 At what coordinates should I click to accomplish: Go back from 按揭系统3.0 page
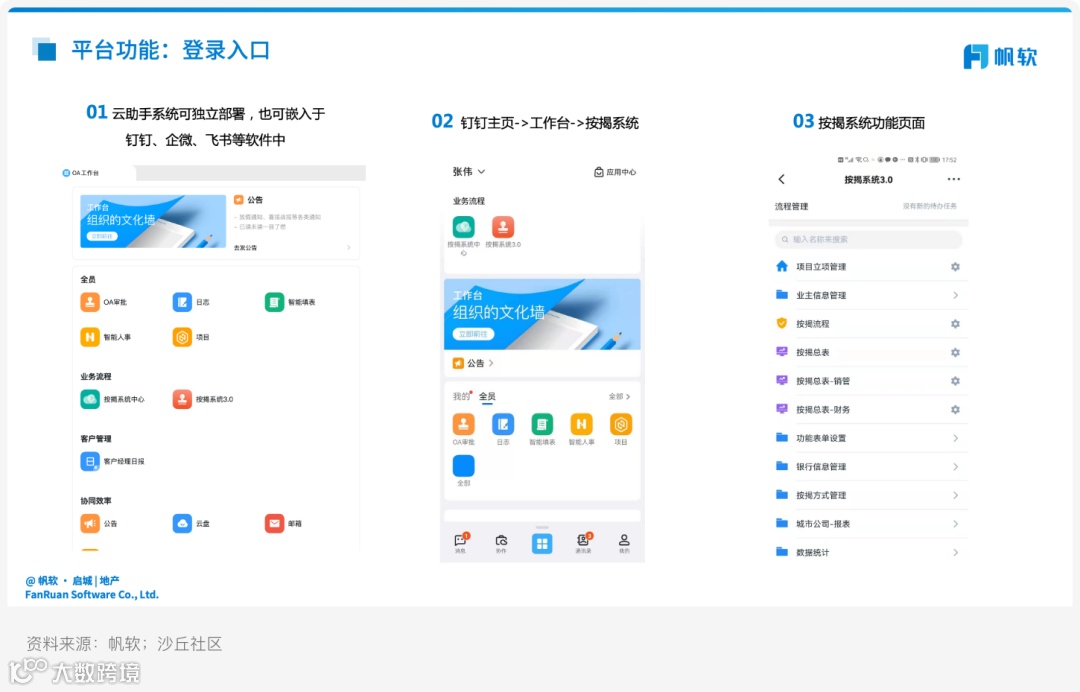[x=782, y=179]
